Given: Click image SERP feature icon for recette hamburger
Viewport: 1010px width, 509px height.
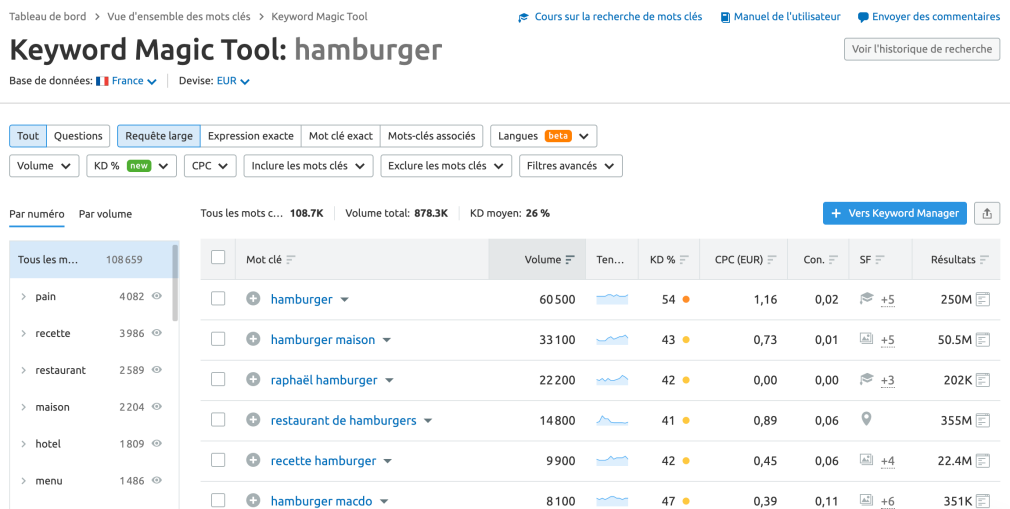Looking at the screenshot, I should tap(866, 459).
